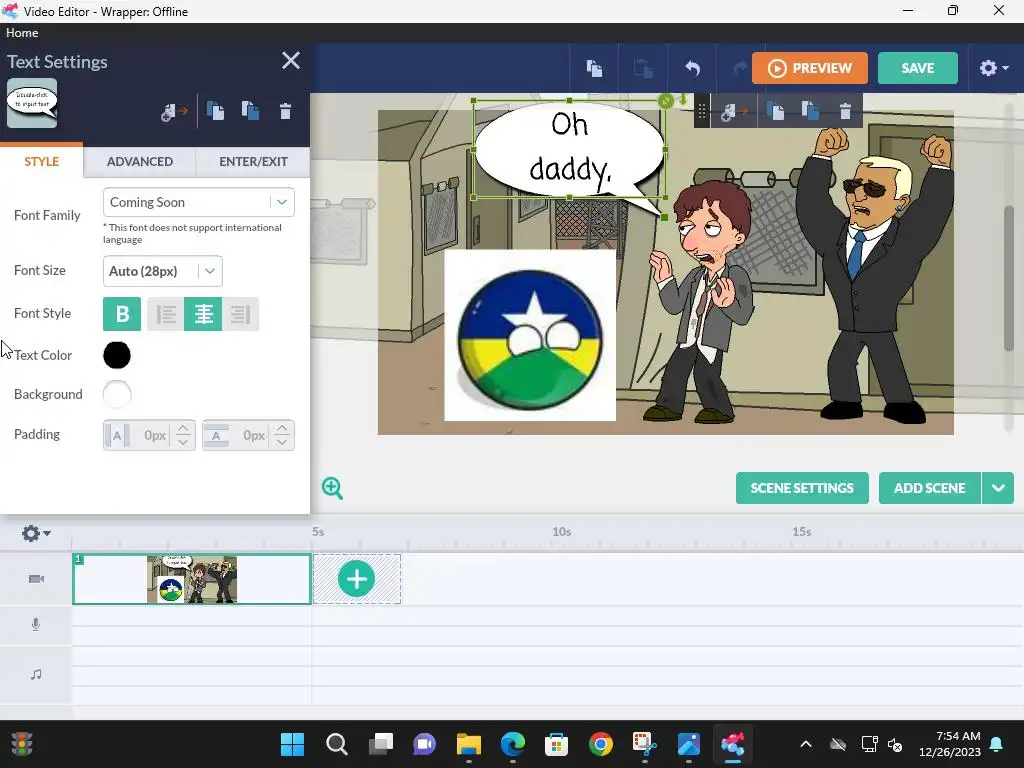Screen dimensions: 1024x768
Task: Click replace asset icon on floating canvas toolbar
Action: point(734,112)
